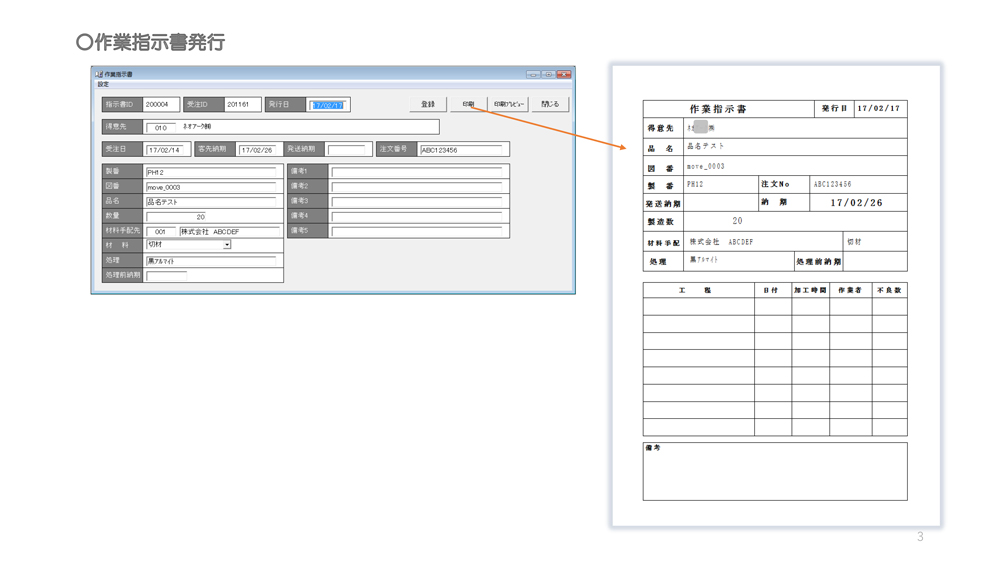Click the 作業指示書 window title icon

coord(99,74)
